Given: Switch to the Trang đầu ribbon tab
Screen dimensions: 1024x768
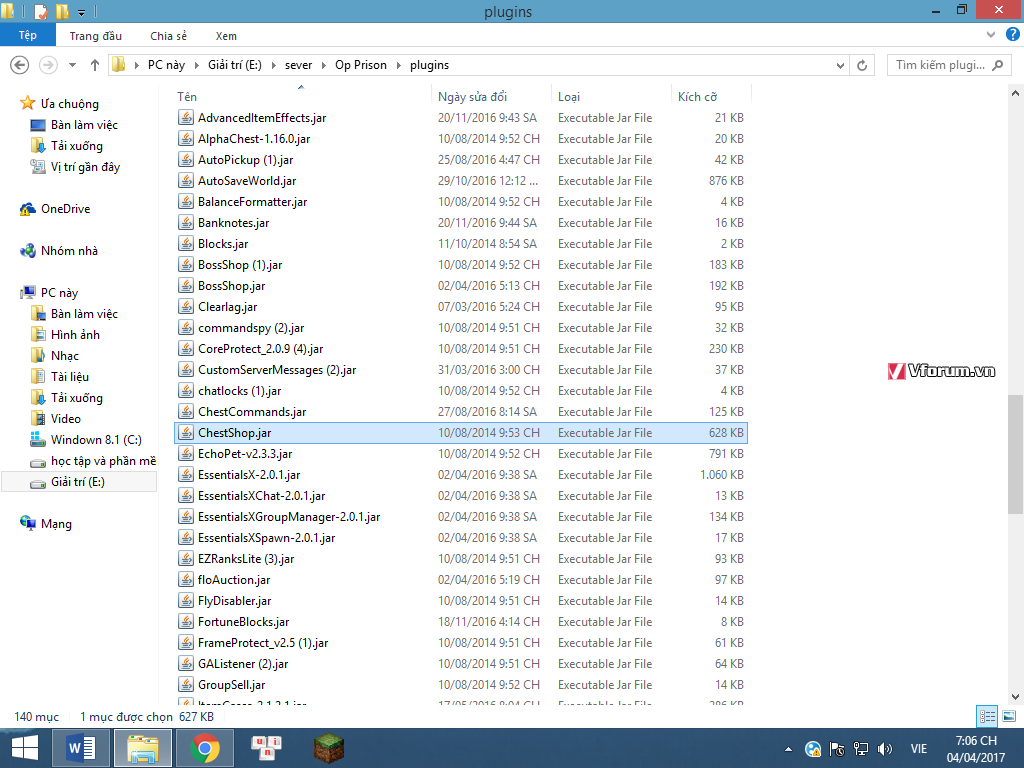Looking at the screenshot, I should (96, 36).
